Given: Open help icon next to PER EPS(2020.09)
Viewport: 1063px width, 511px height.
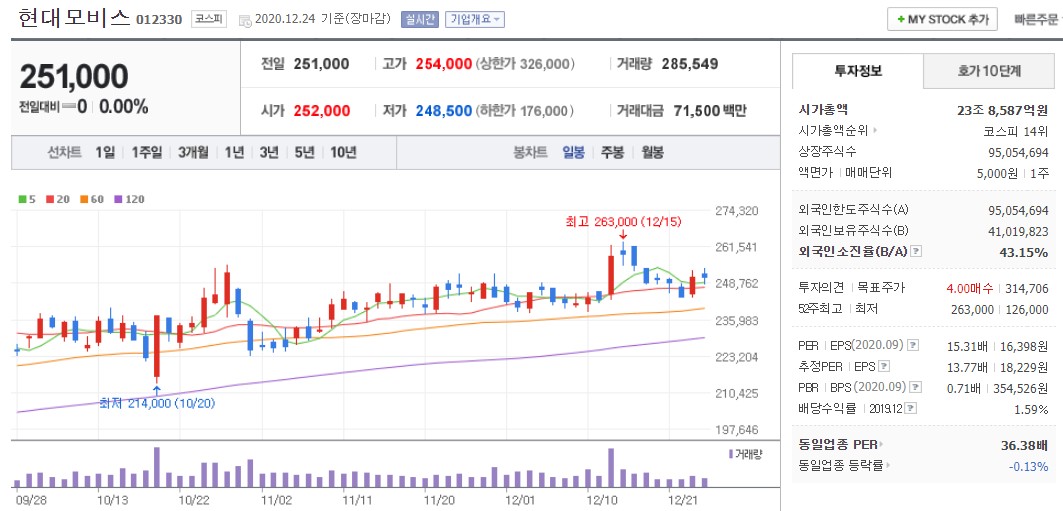Looking at the screenshot, I should 913,346.
